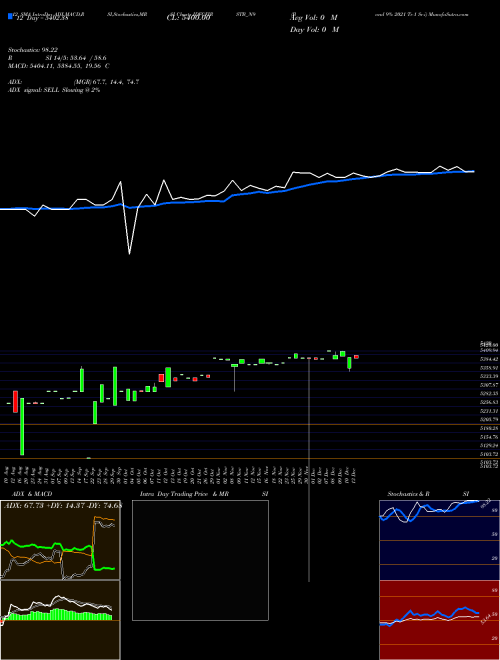The image size is (500, 660).
Task: Click 'ADX signal: SELL Slowing @ 2%'
Action: pyautogui.click(x=54, y=90)
